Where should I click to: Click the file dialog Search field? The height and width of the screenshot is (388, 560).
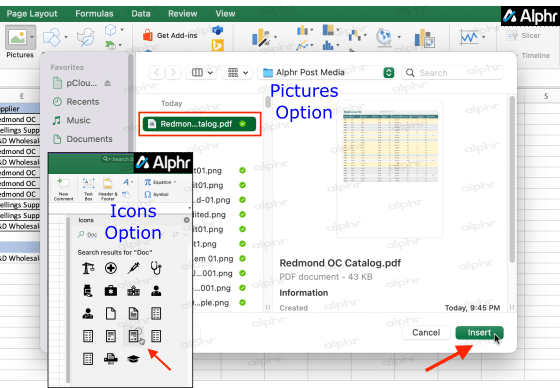[452, 73]
